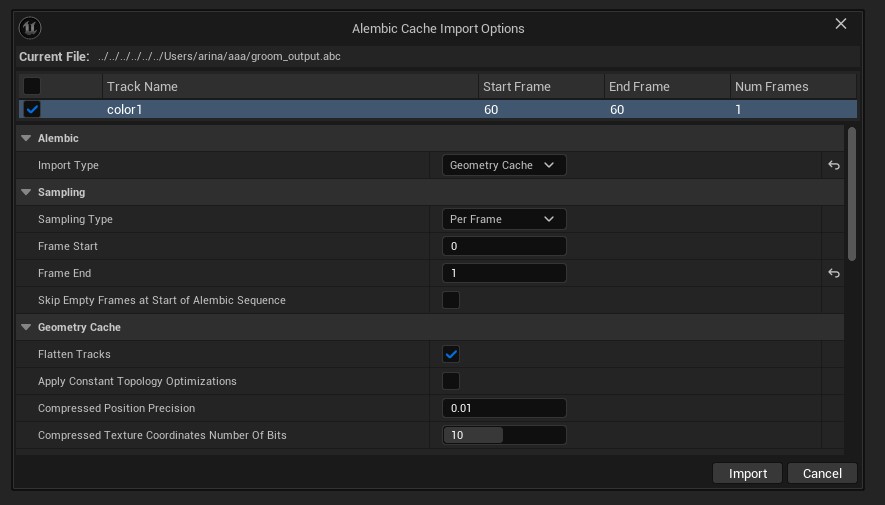Viewport: 885px width, 505px height.
Task: Click the Frame Start input field
Action: click(x=504, y=246)
